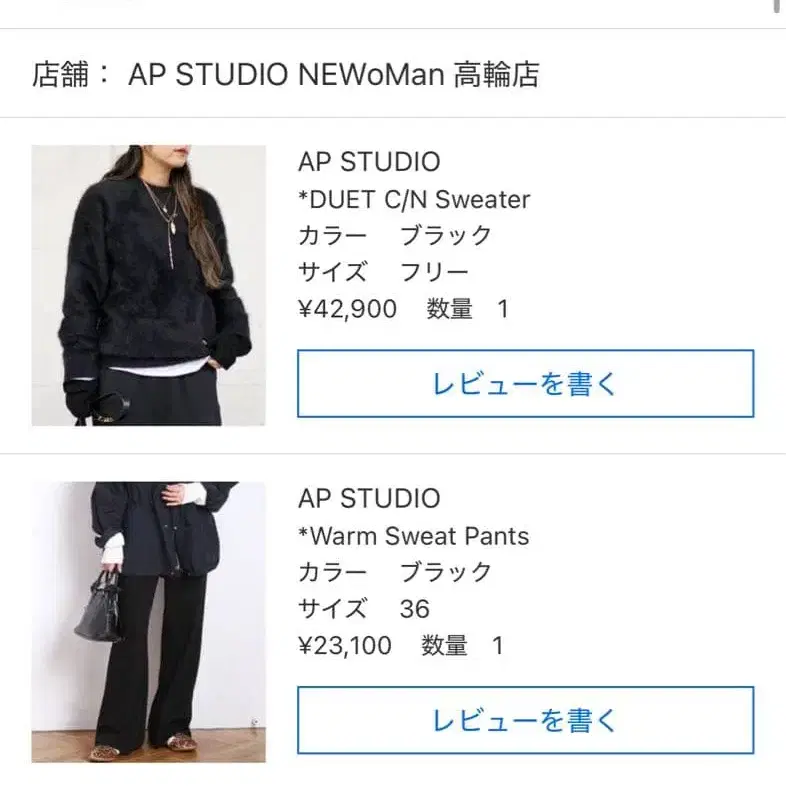Click the sweater's サイズ フリー line
The height and width of the screenshot is (786, 786).
(x=383, y=272)
